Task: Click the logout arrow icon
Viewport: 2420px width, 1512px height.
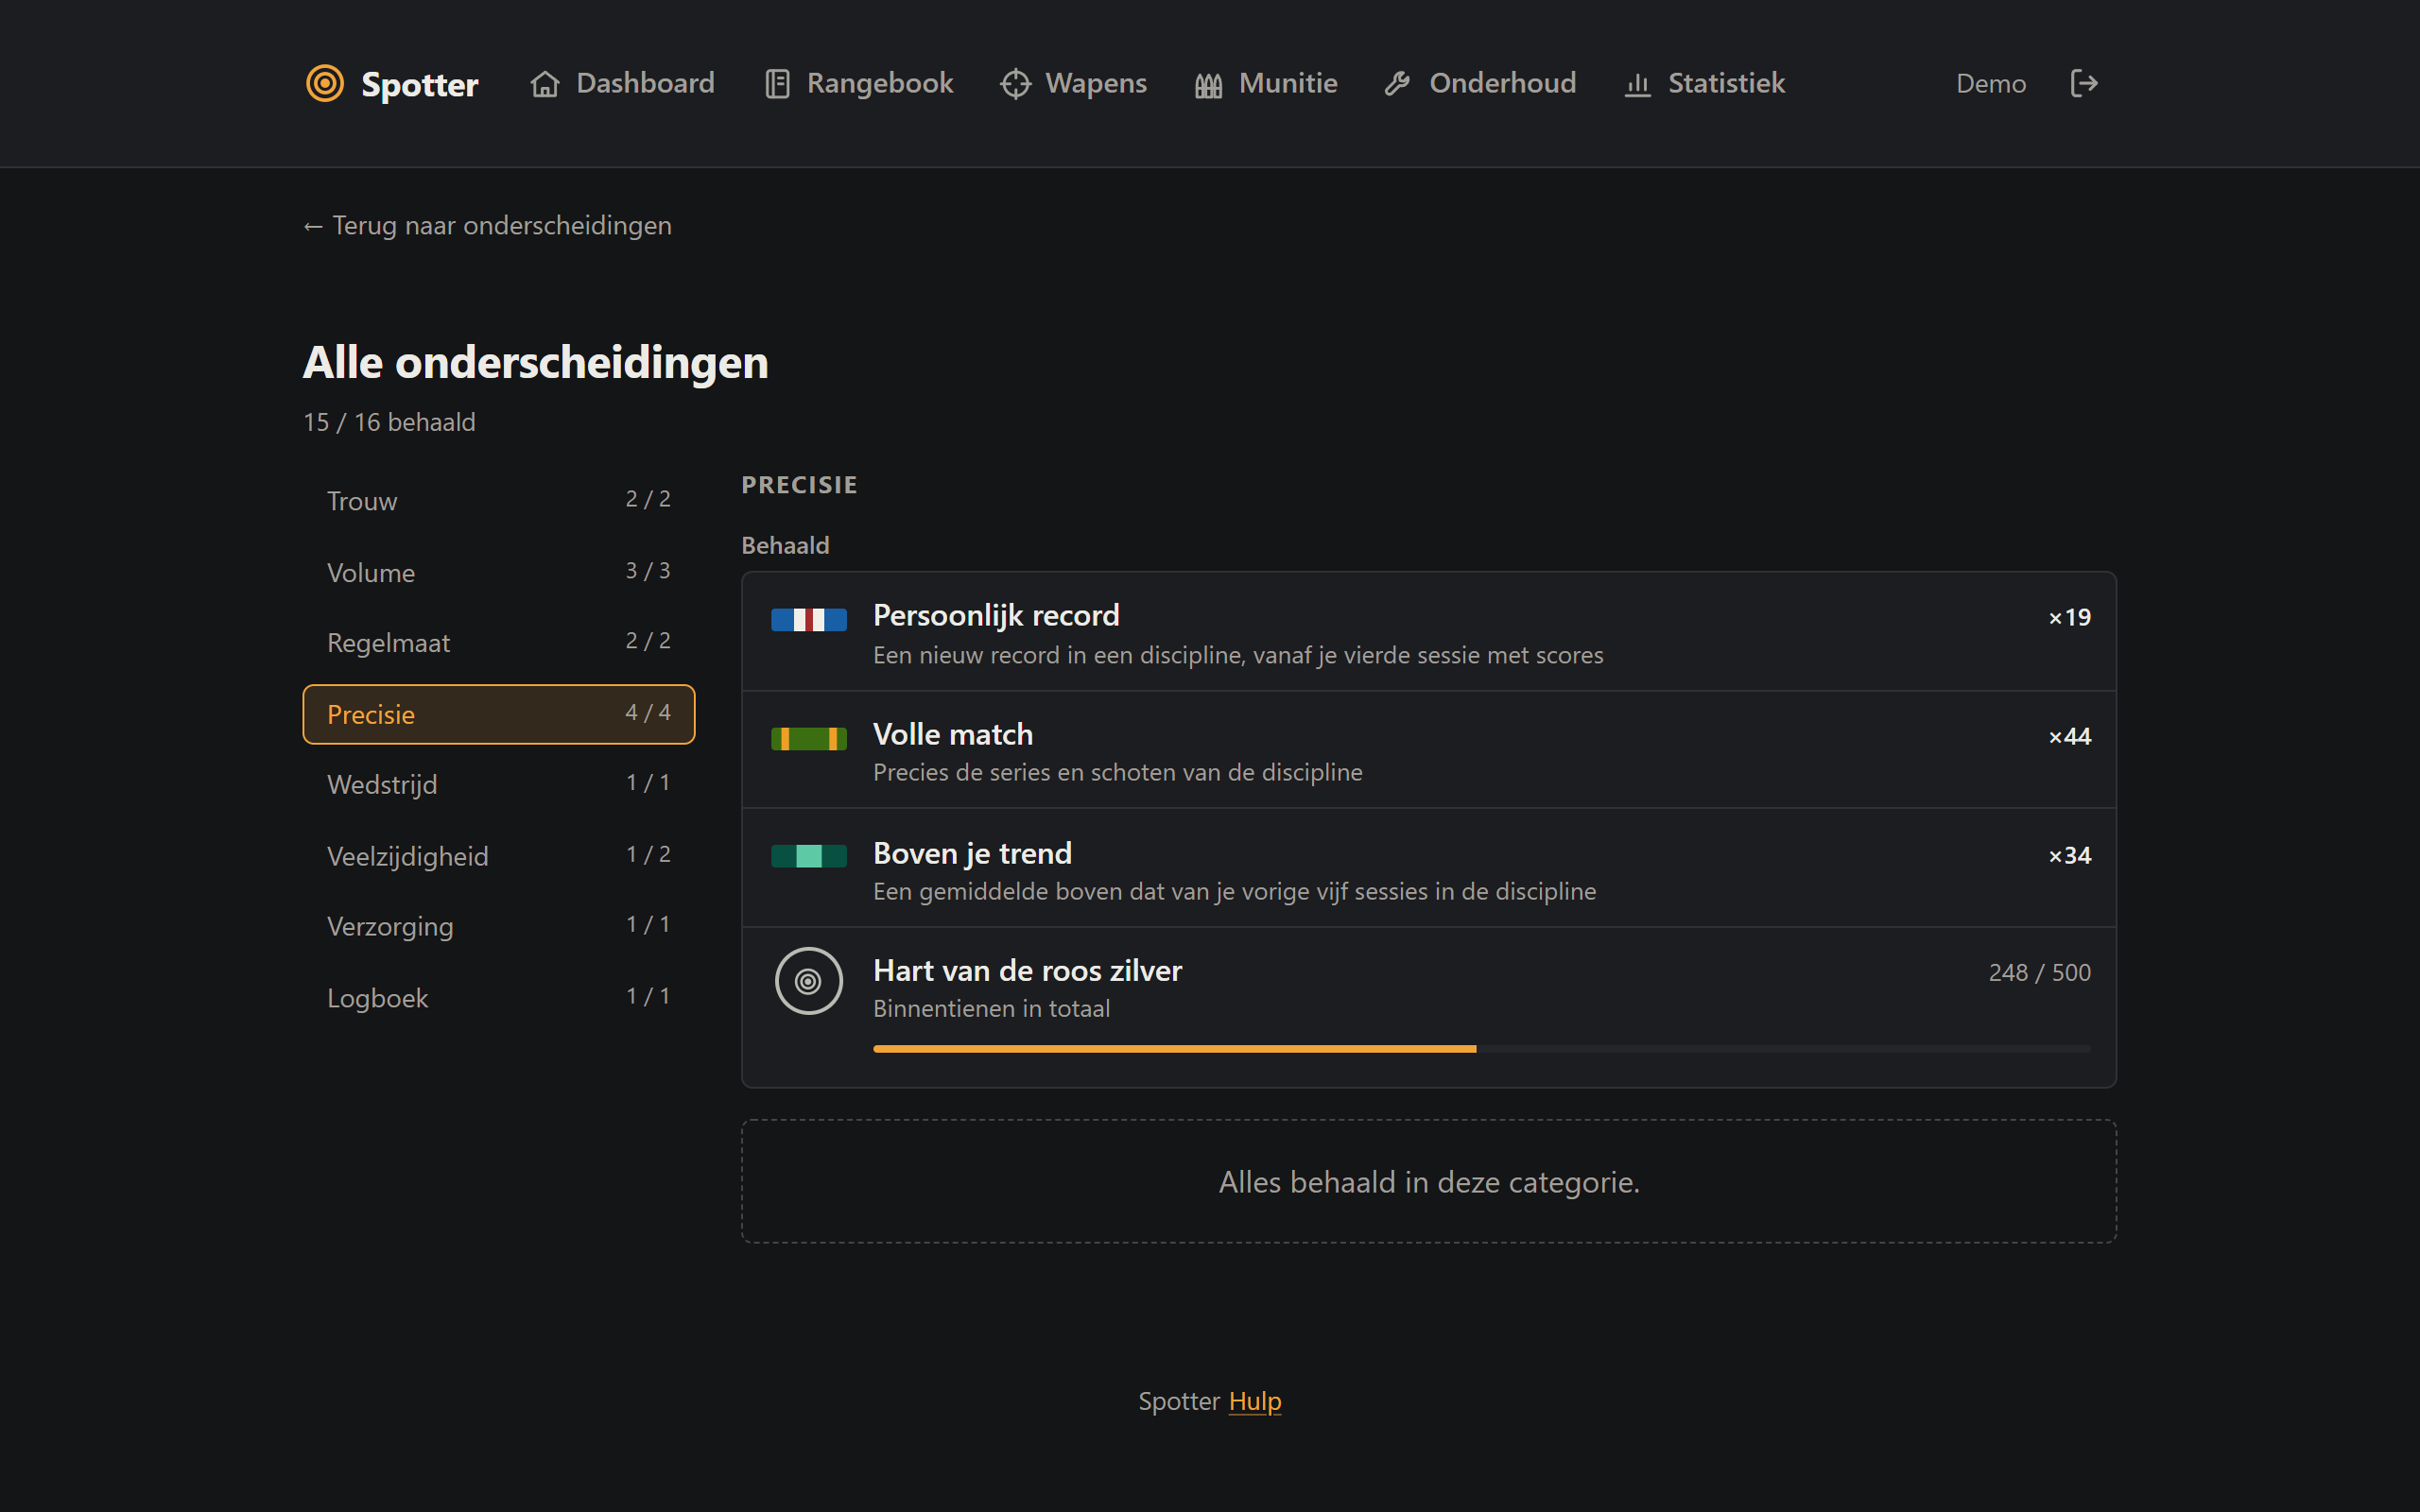Action: click(2084, 83)
